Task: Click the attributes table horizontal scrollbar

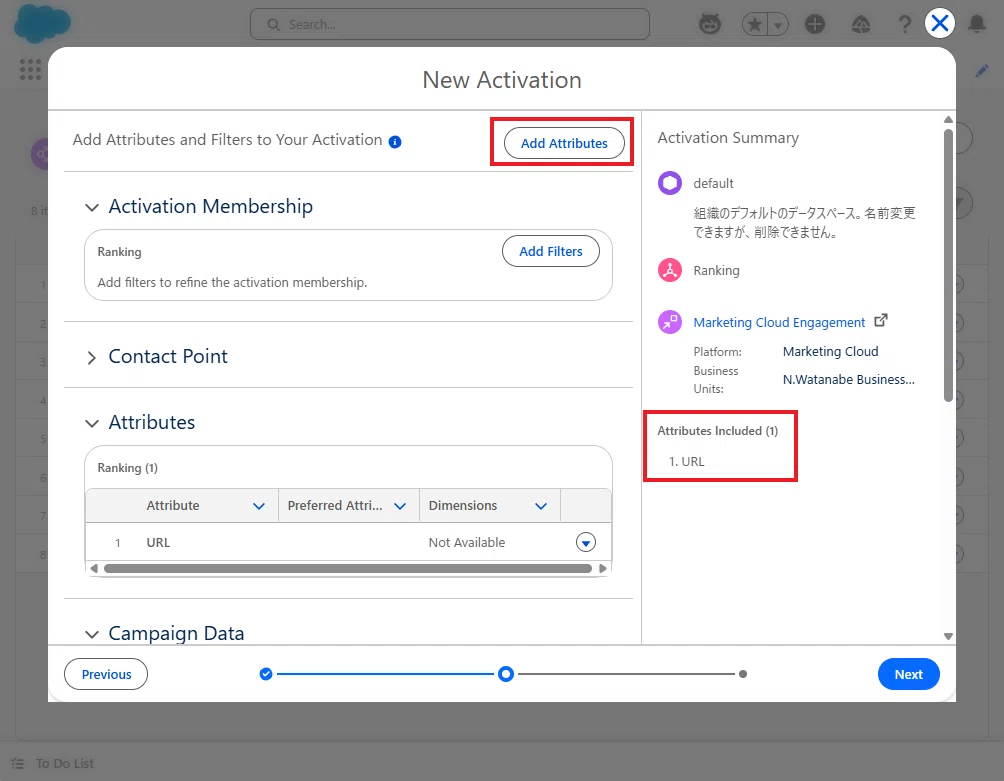Action: coord(348,568)
